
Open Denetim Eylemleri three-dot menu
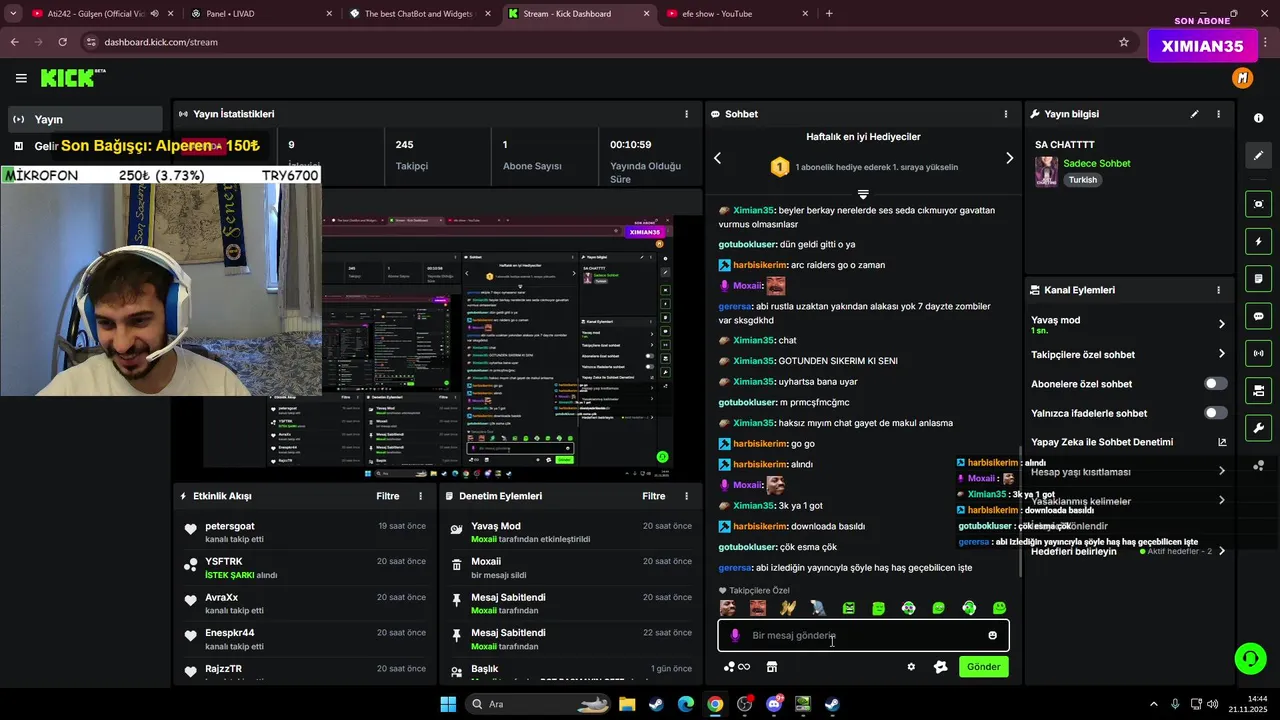pos(686,496)
